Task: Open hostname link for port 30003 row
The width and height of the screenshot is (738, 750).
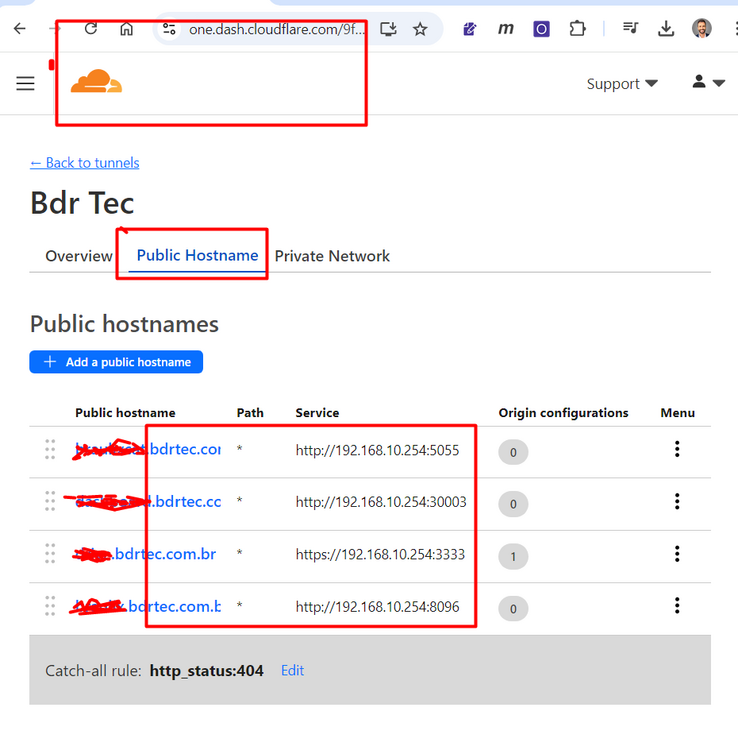Action: coord(148,501)
